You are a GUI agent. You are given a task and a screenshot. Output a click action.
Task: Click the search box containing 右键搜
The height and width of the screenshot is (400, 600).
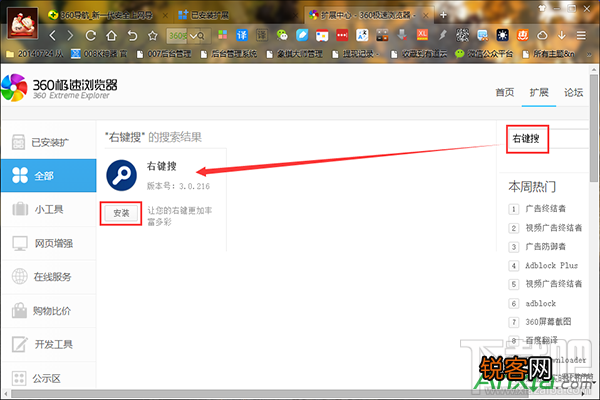(x=548, y=139)
